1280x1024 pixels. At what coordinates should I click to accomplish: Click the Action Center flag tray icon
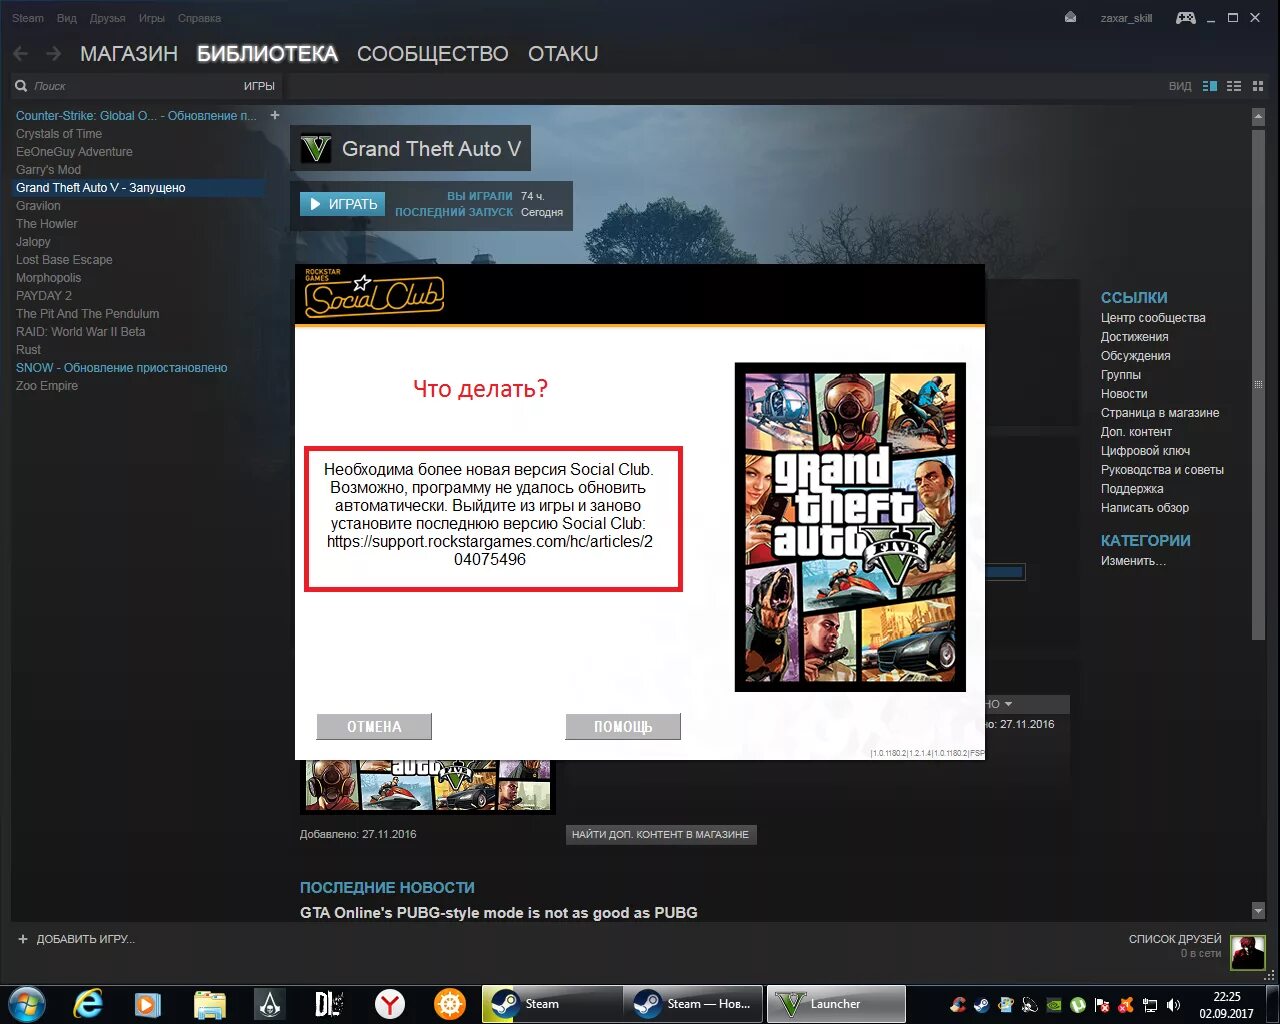tap(1102, 1005)
